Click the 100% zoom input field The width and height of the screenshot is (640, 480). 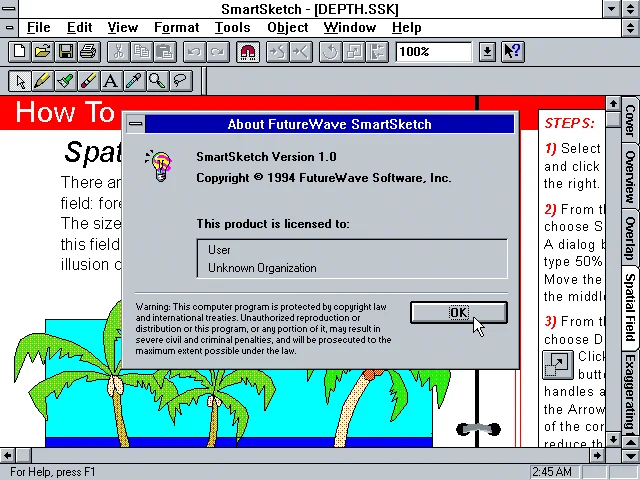(x=433, y=52)
